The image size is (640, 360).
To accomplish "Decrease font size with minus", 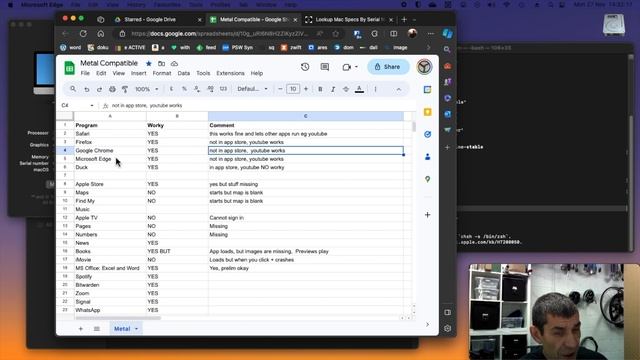I will (280, 89).
